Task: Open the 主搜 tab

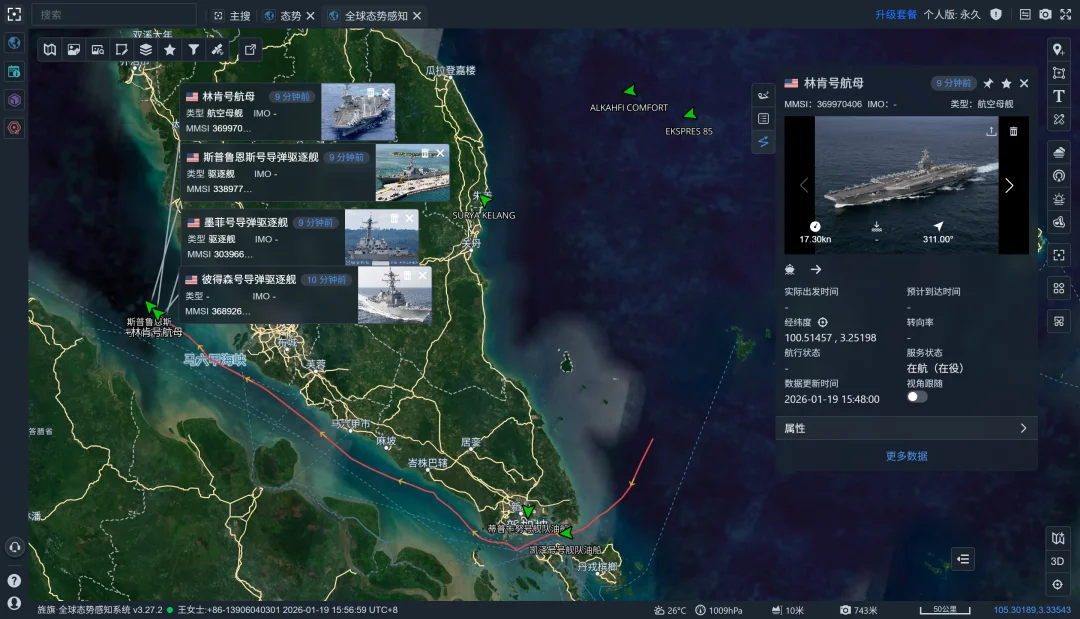Action: (232, 16)
